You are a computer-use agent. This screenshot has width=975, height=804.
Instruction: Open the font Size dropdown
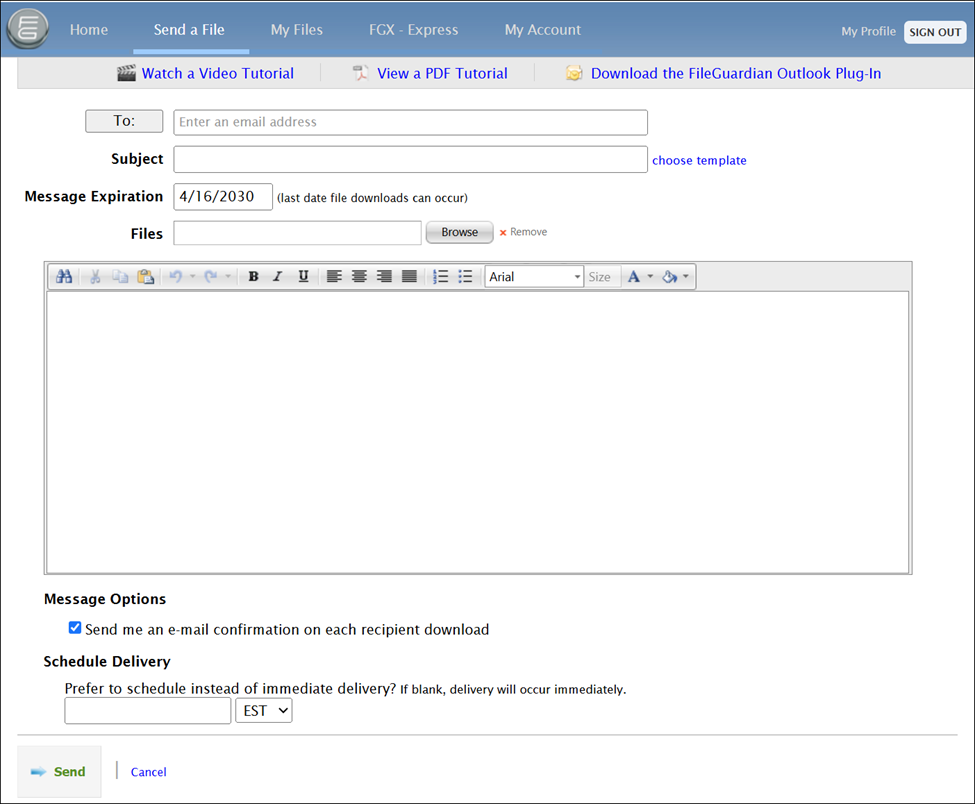click(602, 277)
